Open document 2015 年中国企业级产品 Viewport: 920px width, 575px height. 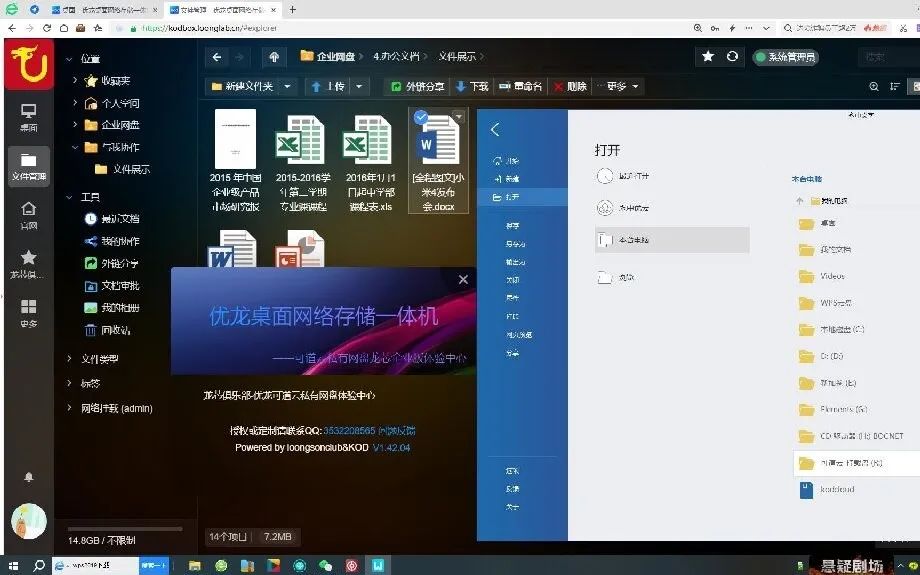point(235,161)
